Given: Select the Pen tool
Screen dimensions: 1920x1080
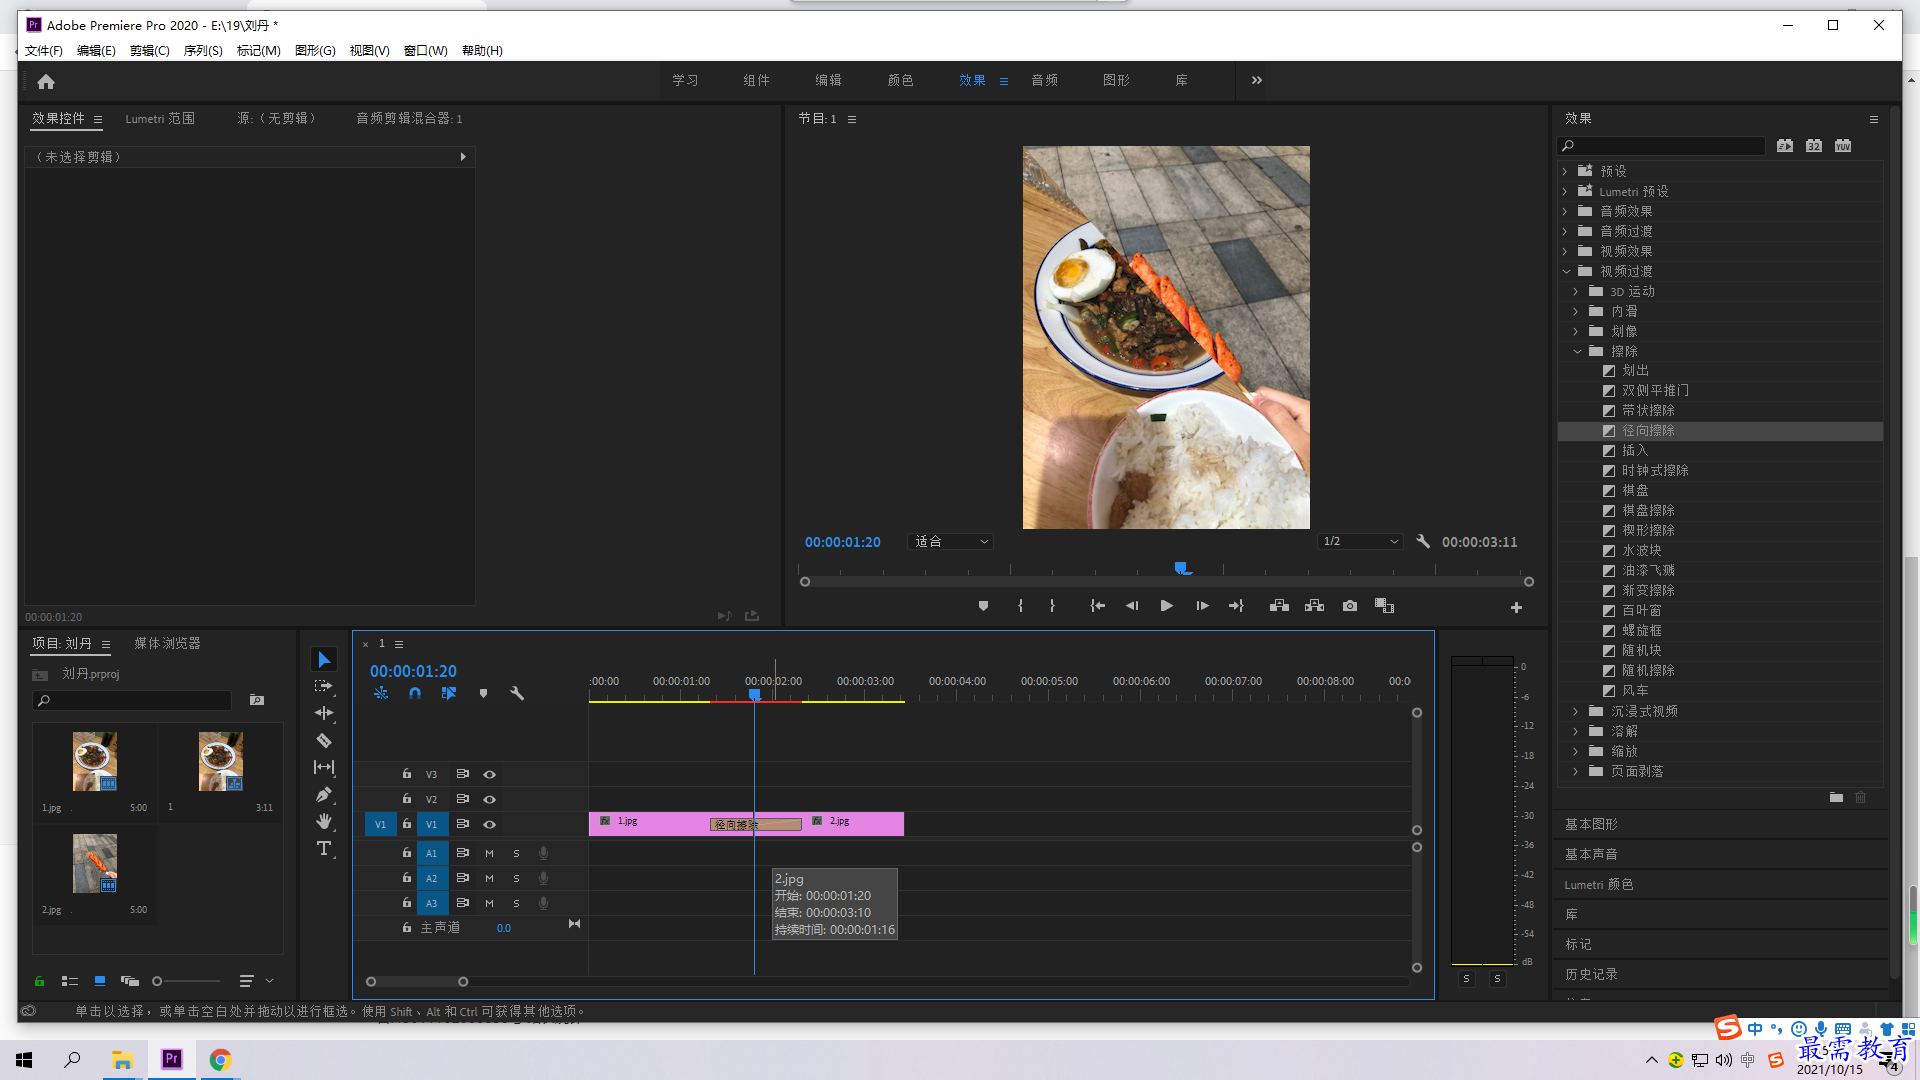Looking at the screenshot, I should [x=324, y=795].
